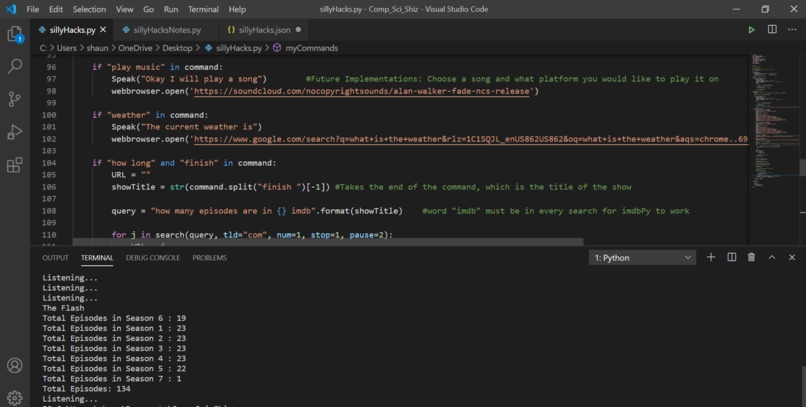
Task: Click 'The Flash' terminal output line
Action: pos(63,308)
